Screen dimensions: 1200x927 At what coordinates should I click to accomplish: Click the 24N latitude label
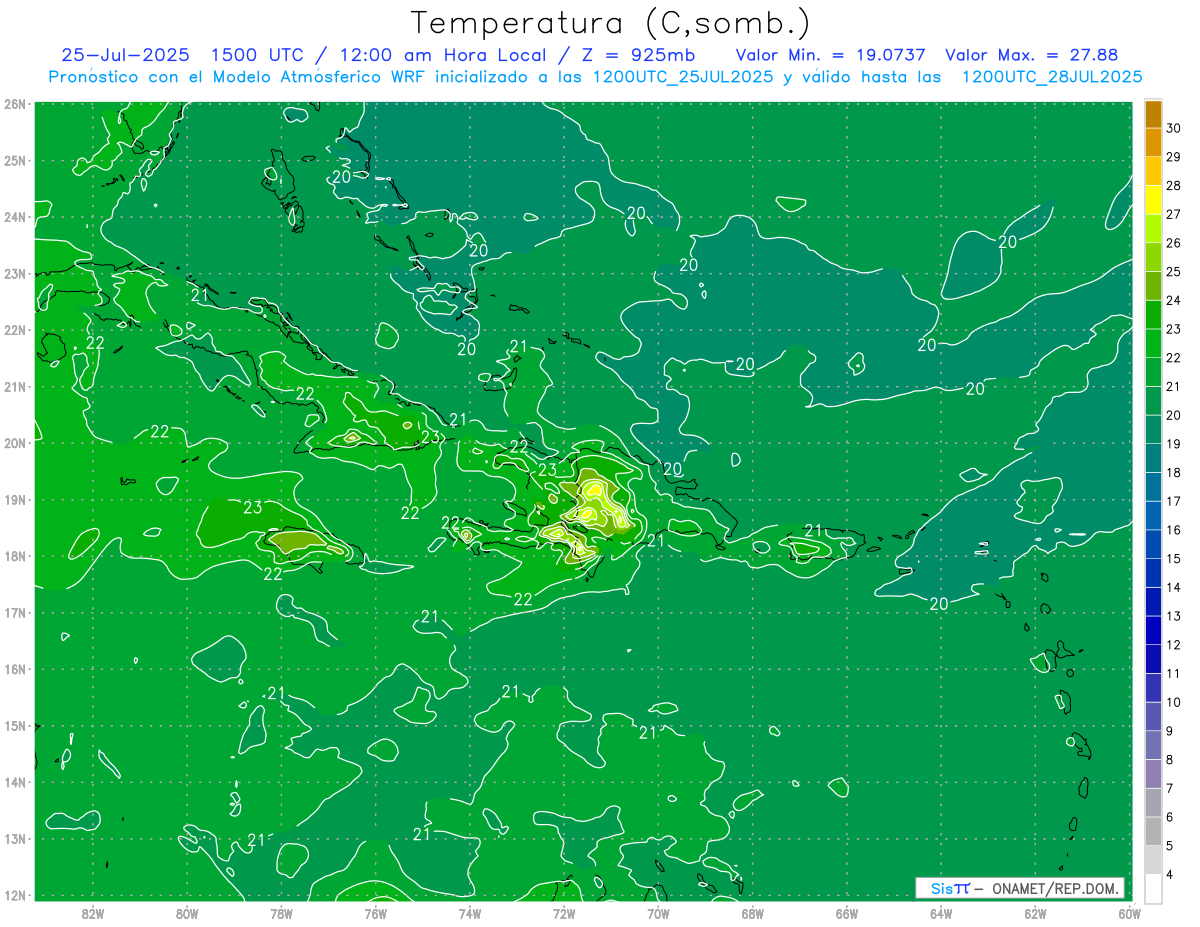[x=15, y=217]
